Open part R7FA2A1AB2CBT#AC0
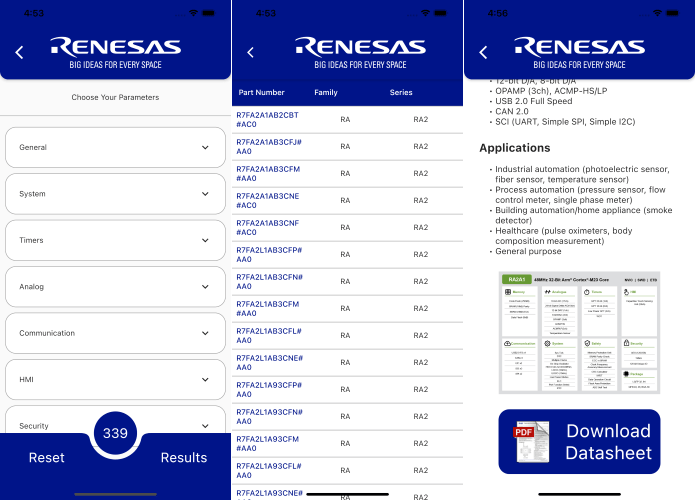 267,120
